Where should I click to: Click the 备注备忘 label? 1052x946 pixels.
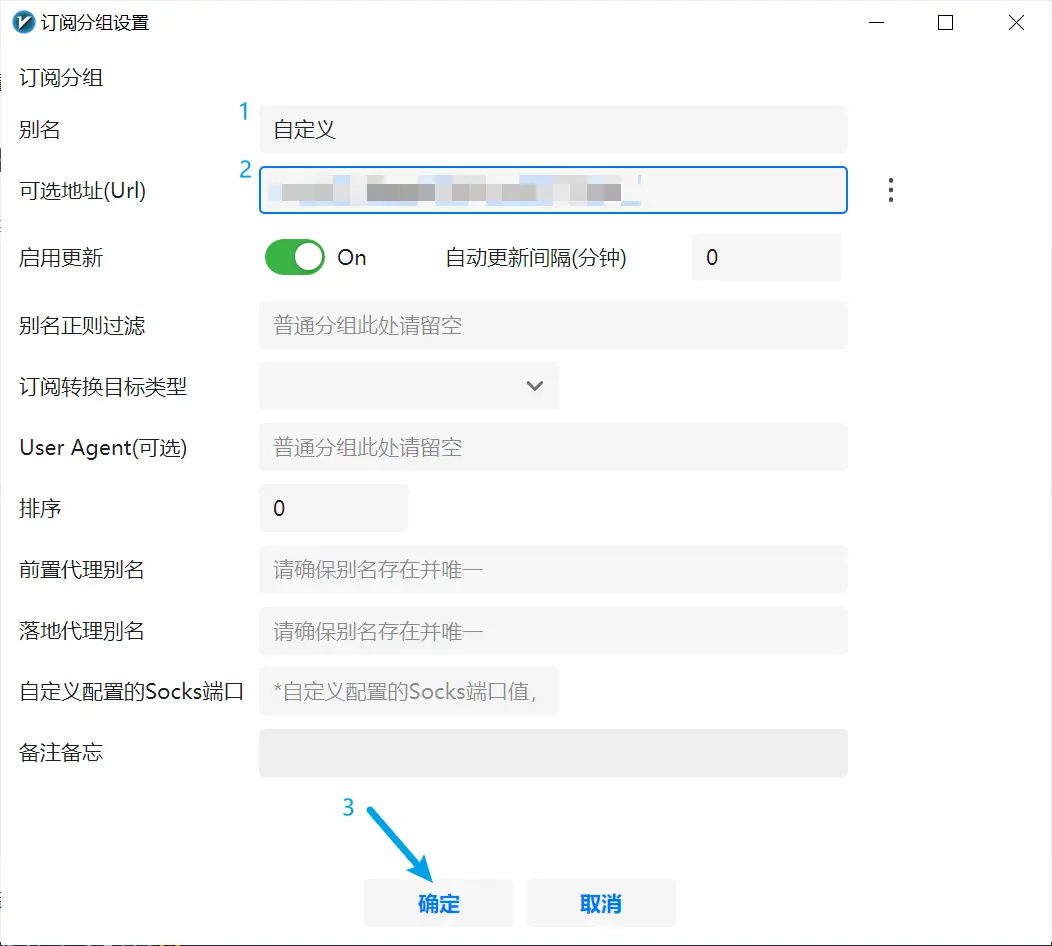(x=61, y=753)
